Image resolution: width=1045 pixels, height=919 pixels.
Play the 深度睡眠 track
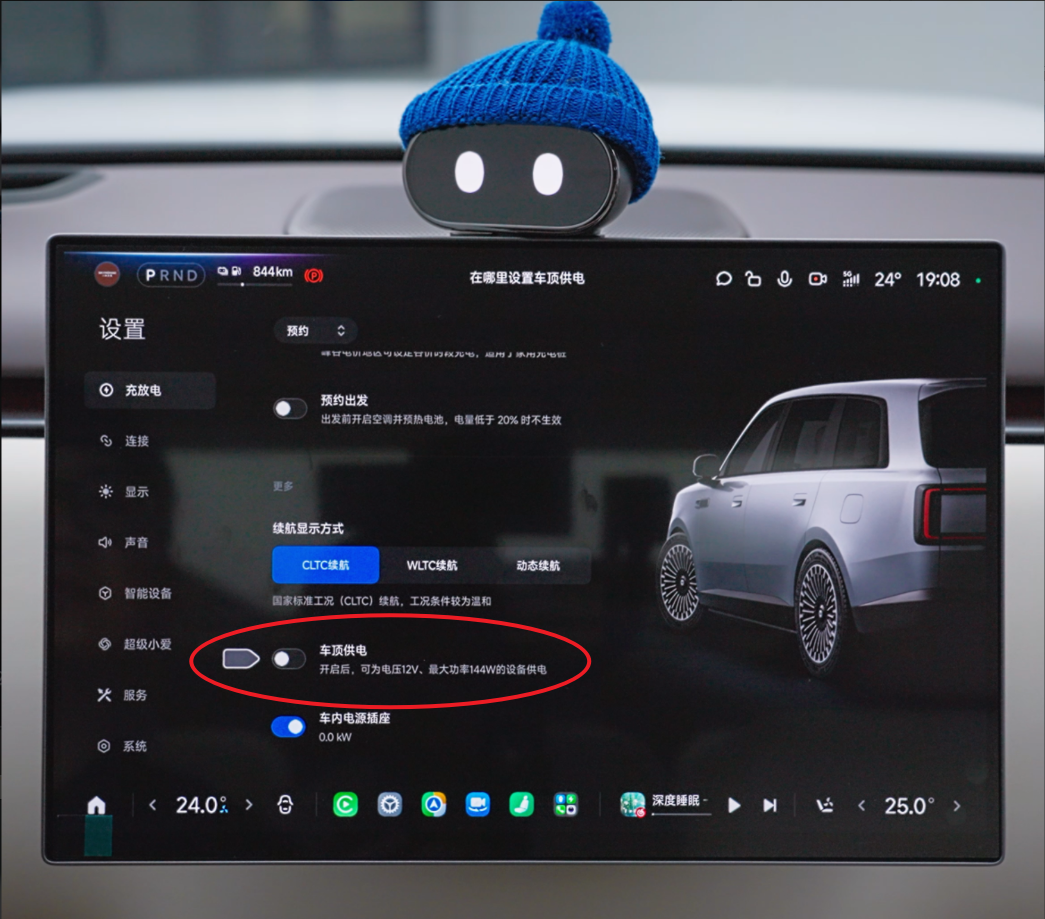click(x=734, y=805)
